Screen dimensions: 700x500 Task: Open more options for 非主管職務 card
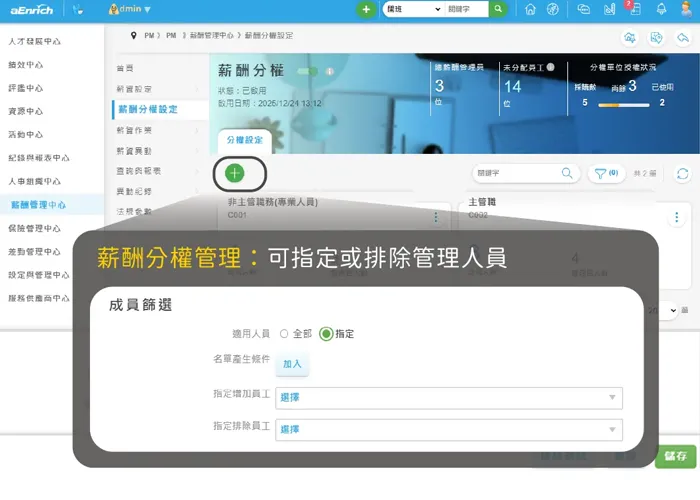[x=436, y=218]
